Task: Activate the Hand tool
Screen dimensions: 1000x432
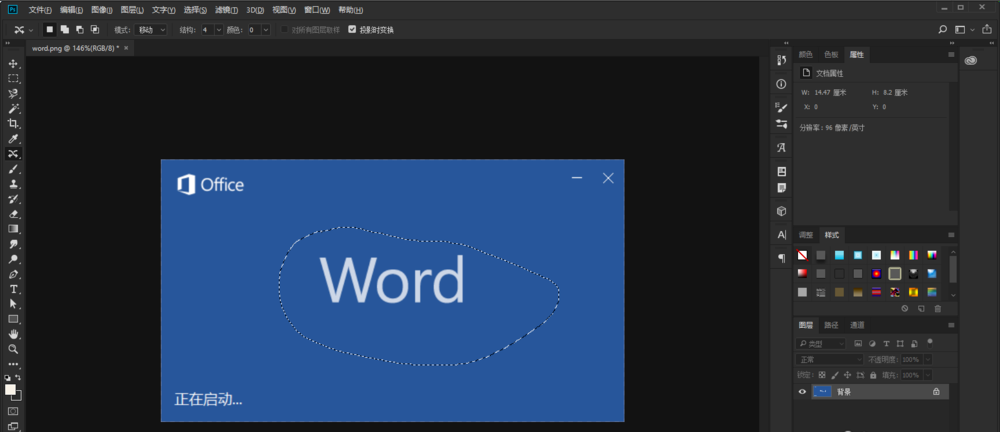Action: (14, 333)
